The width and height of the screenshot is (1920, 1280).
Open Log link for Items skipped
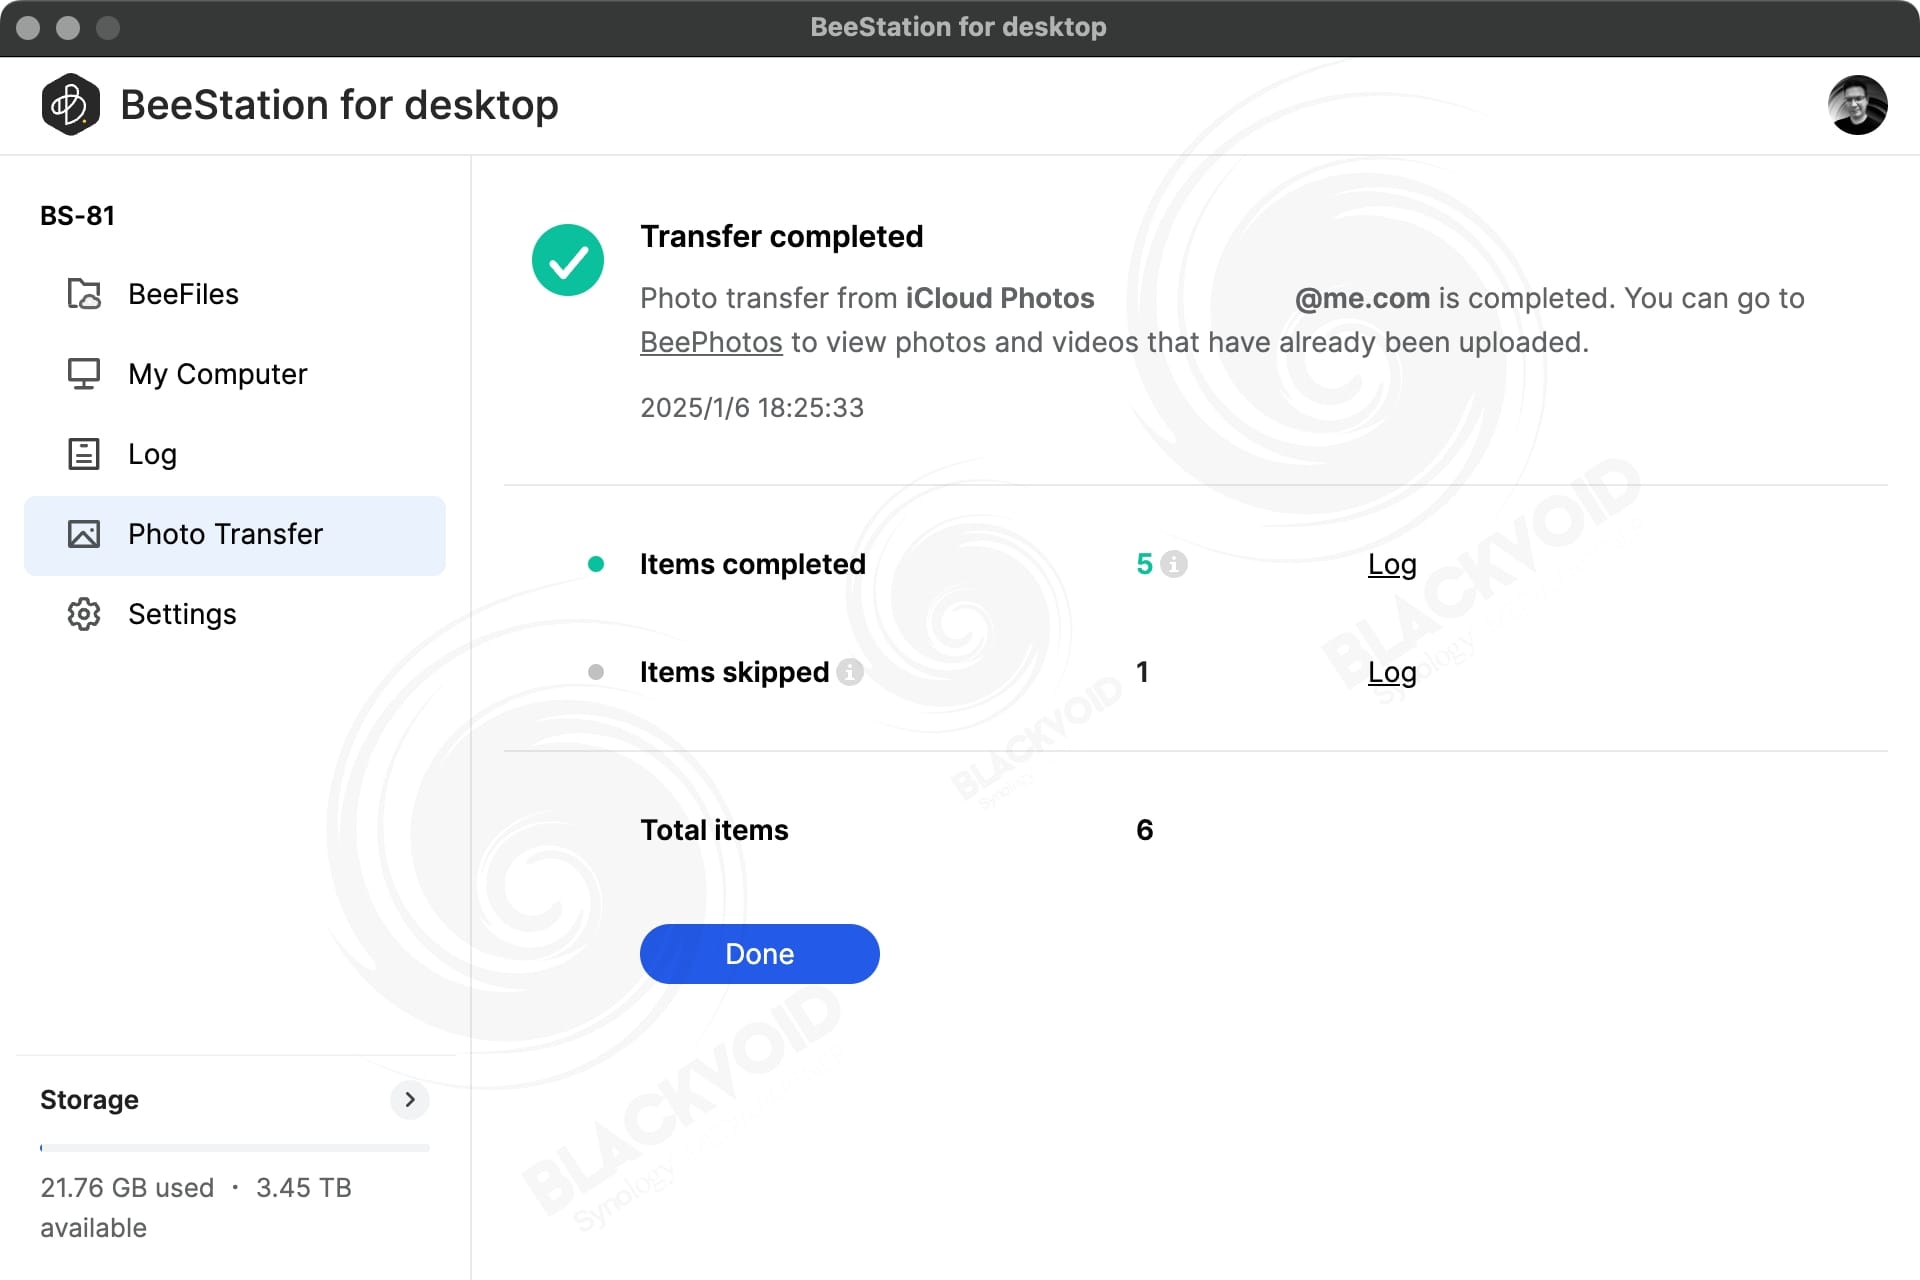tap(1392, 673)
